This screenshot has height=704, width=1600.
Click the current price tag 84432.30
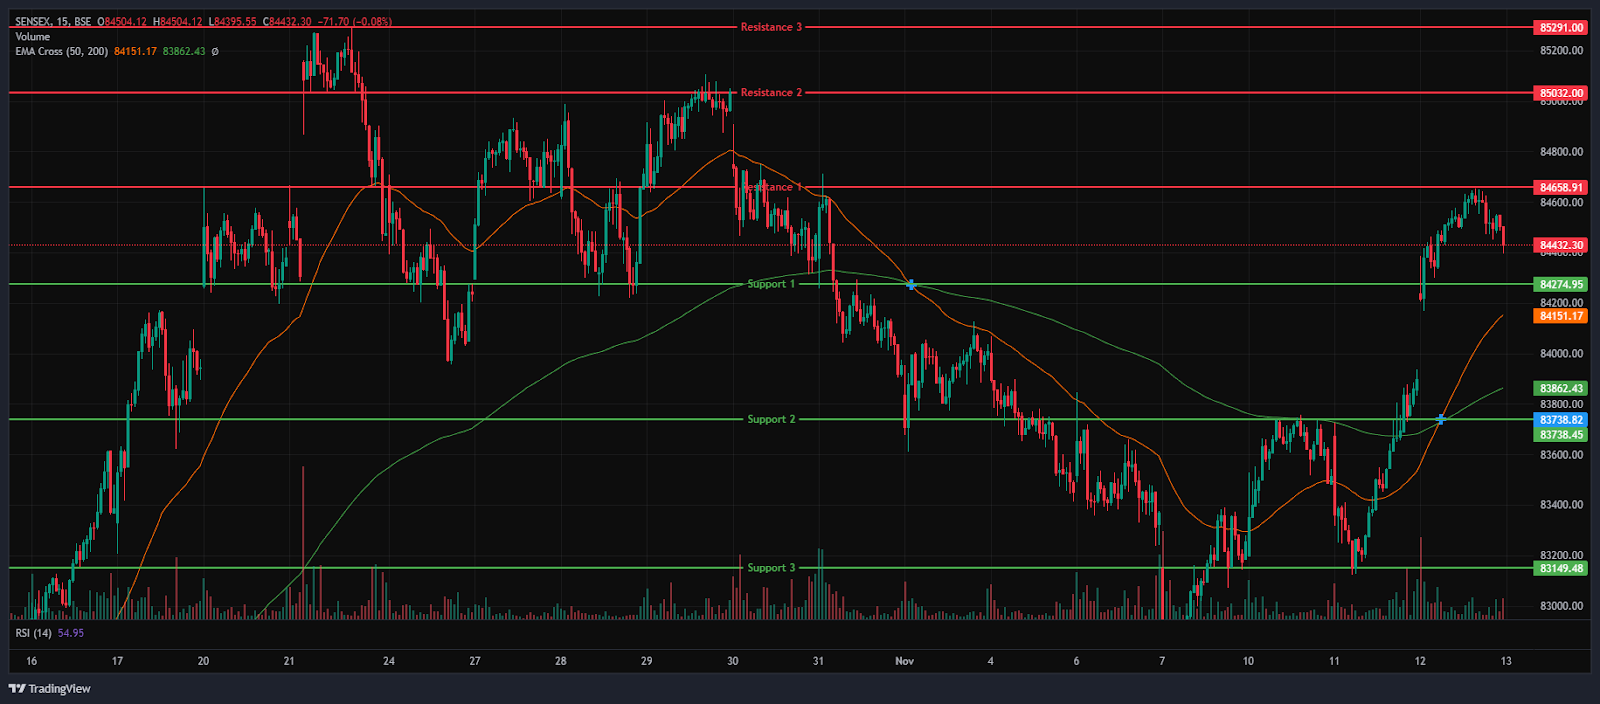tap(1561, 245)
